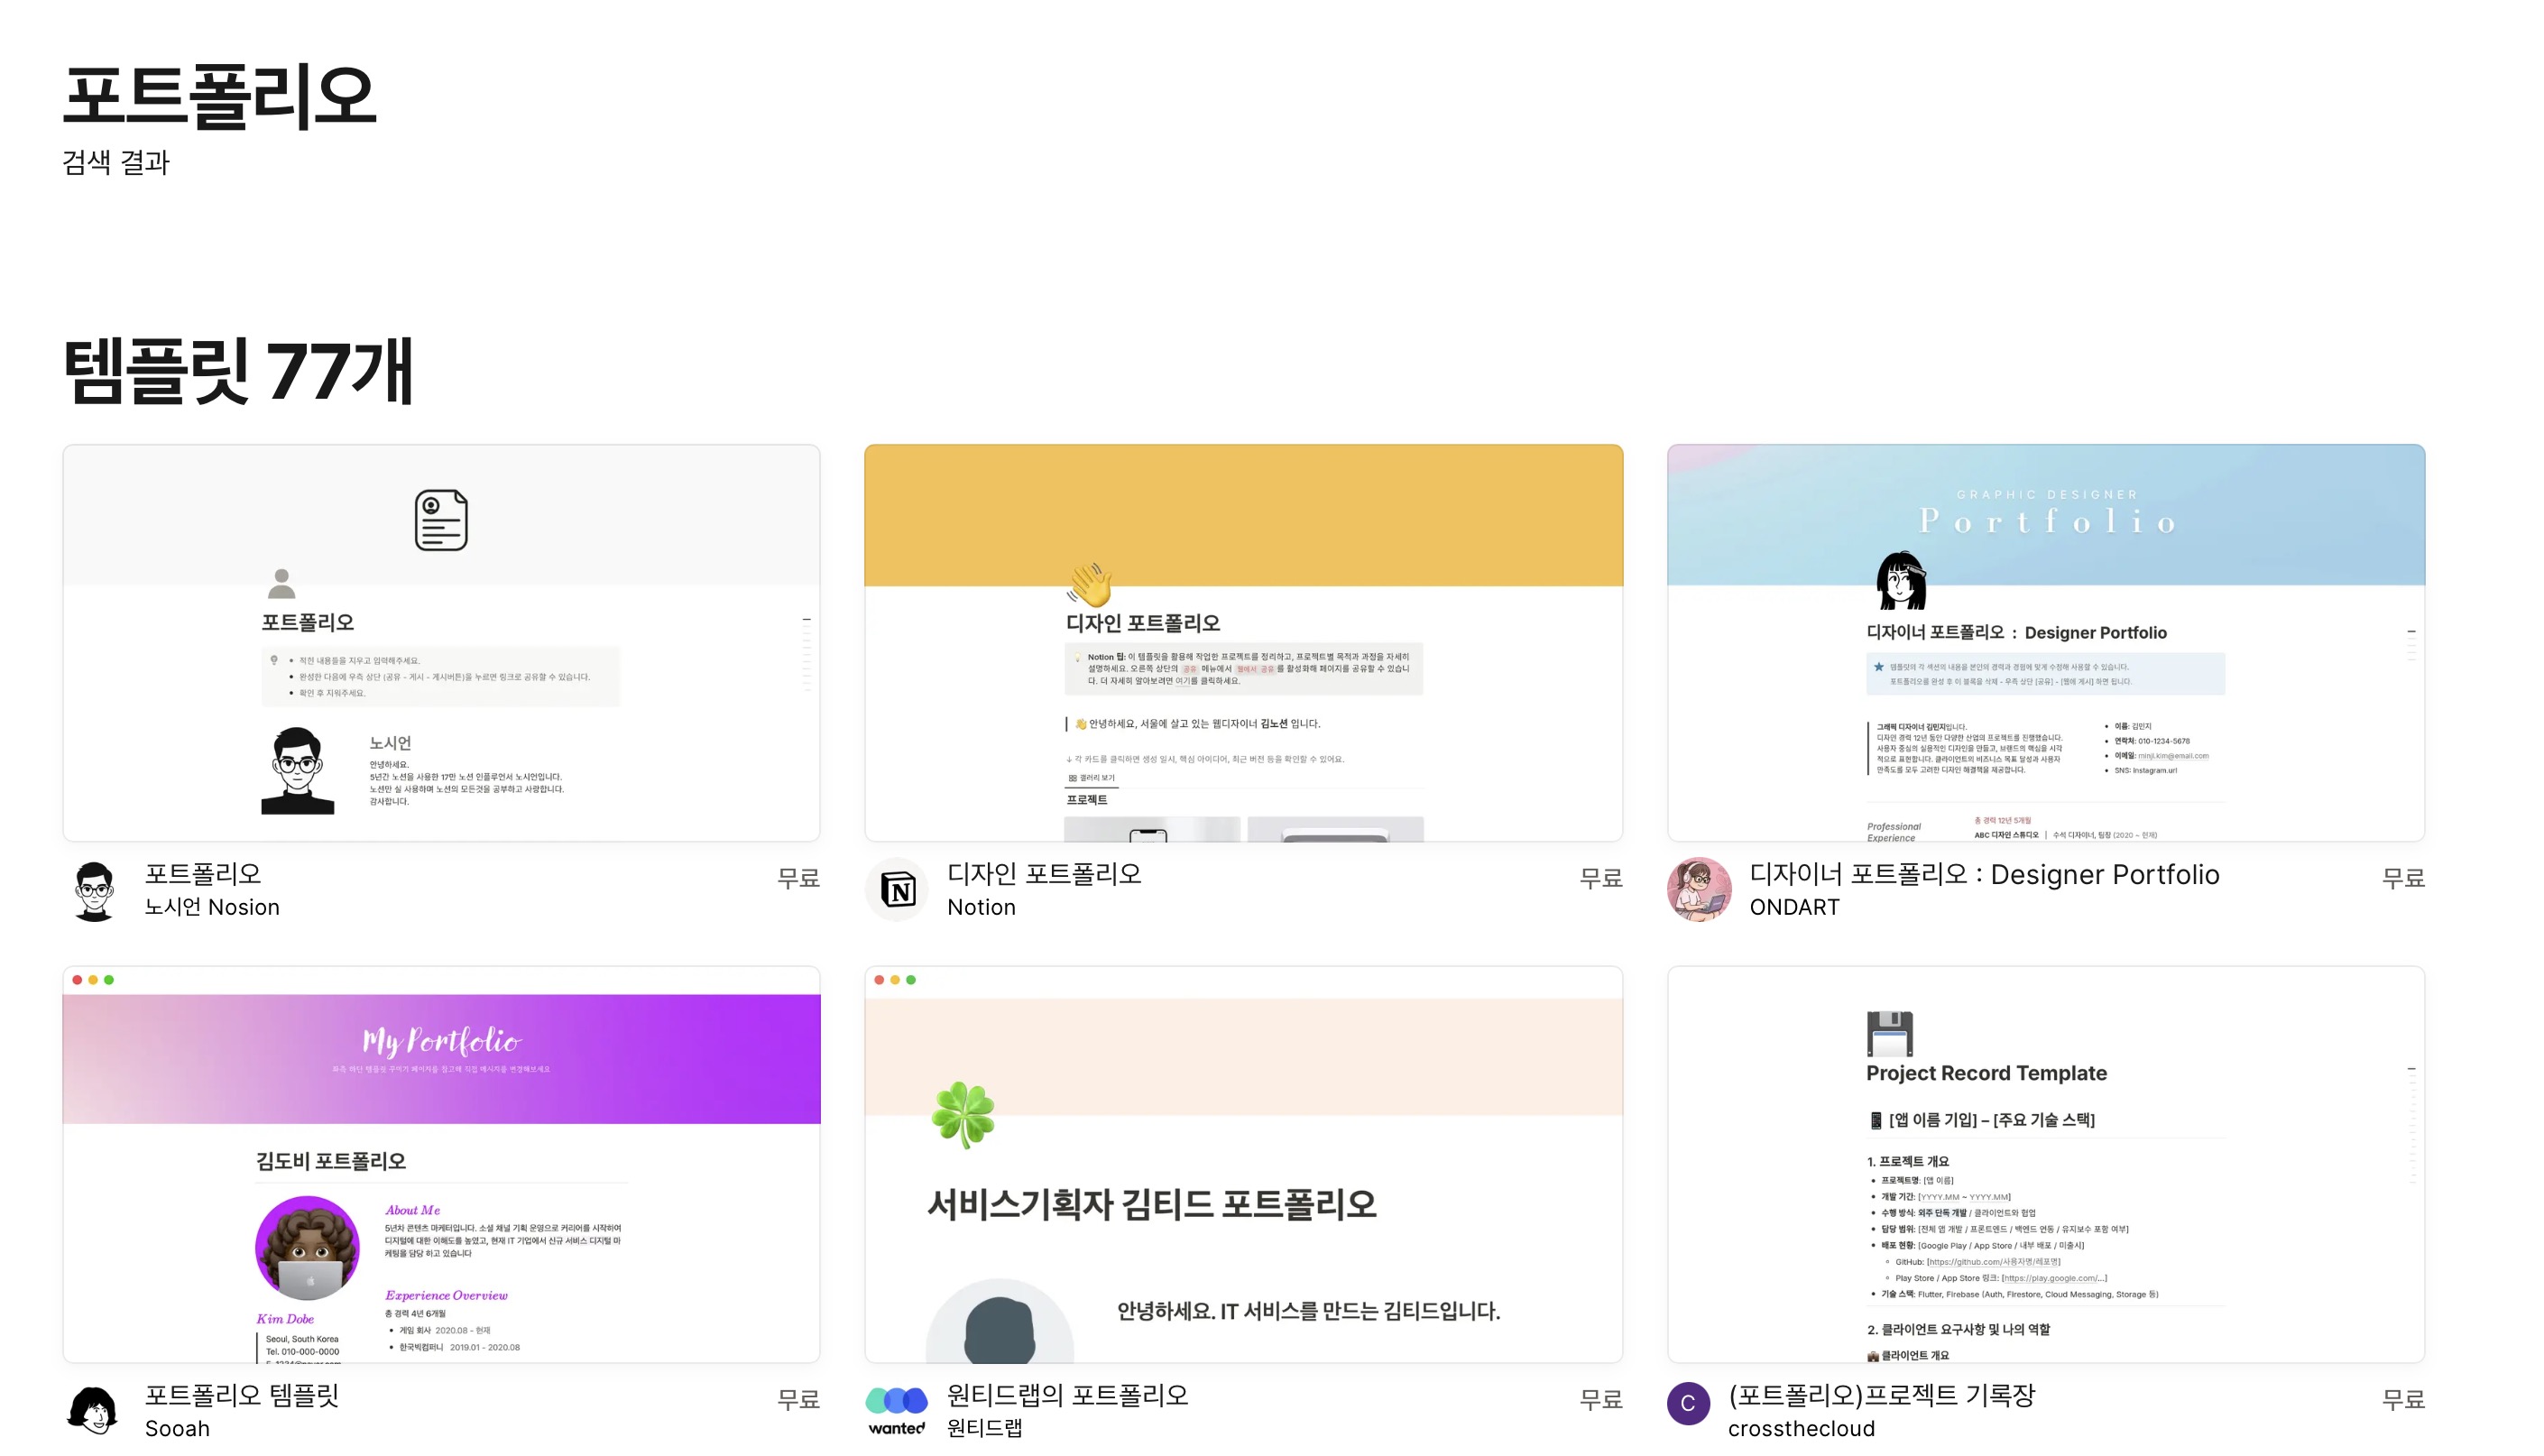Click the Sooah author avatar icon

click(93, 1410)
